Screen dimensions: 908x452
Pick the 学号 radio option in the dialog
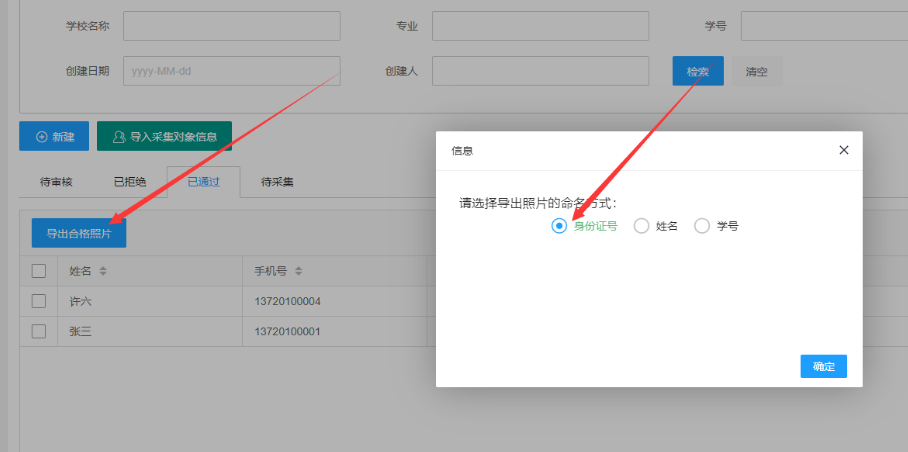(702, 226)
